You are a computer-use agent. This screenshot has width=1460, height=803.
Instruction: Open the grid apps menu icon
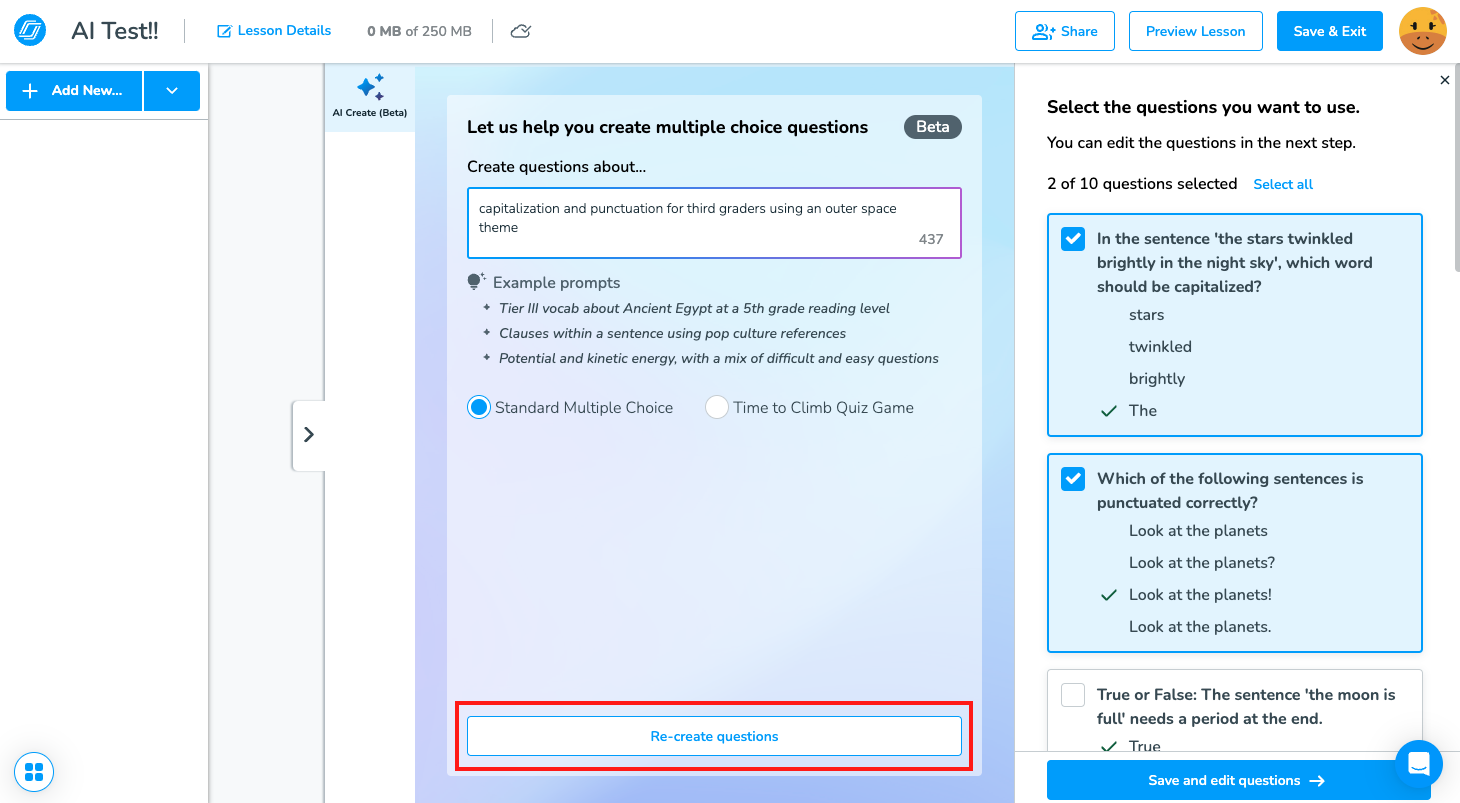click(x=34, y=772)
